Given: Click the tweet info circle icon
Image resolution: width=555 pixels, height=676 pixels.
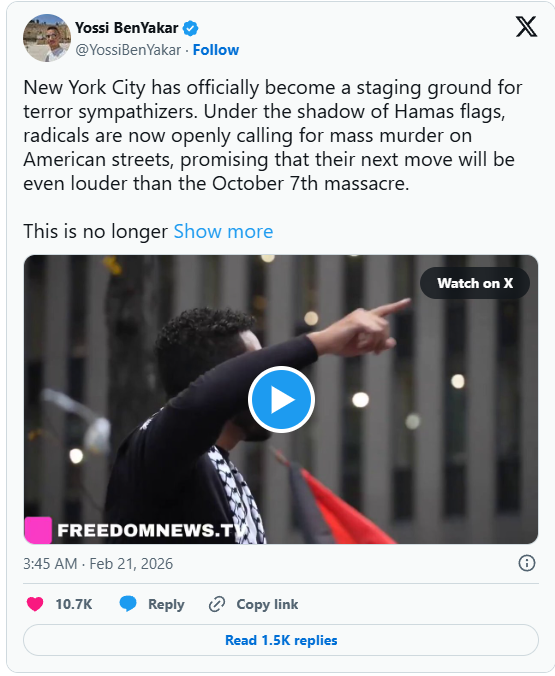Looking at the screenshot, I should pos(526,563).
